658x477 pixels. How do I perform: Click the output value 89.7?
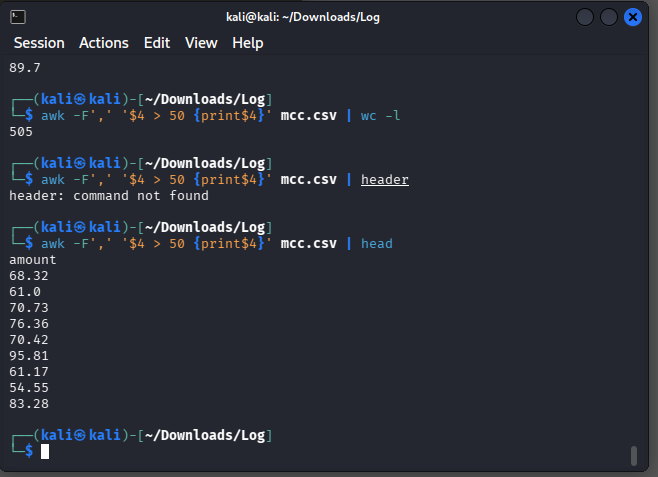coord(25,68)
